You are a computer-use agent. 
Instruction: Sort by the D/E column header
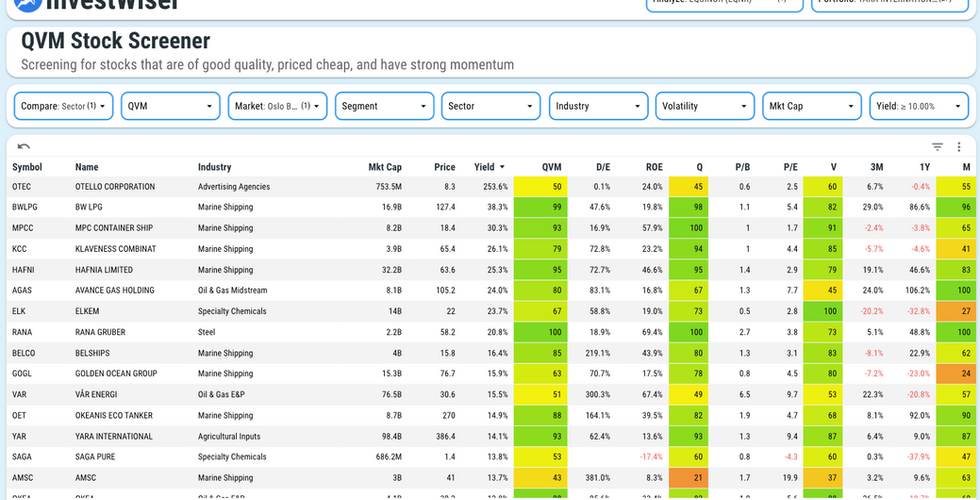[603, 167]
